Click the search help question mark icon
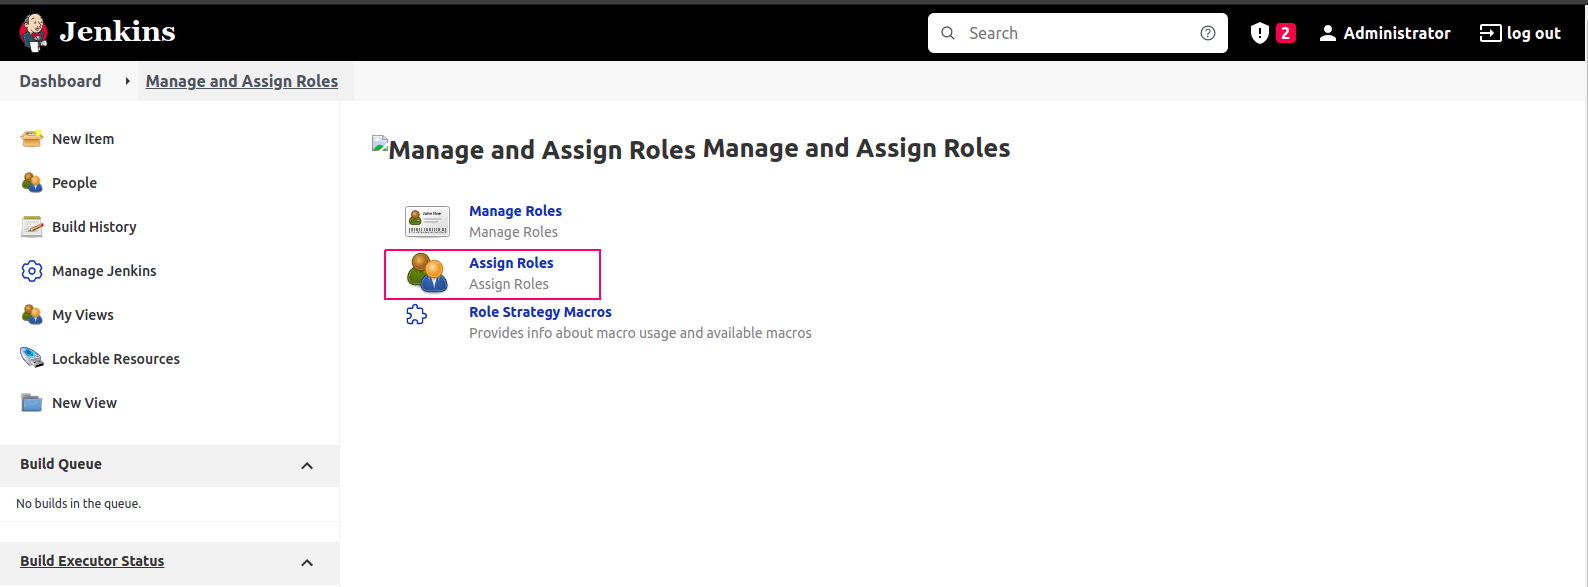Screen dimensions: 1588x587 1208,33
